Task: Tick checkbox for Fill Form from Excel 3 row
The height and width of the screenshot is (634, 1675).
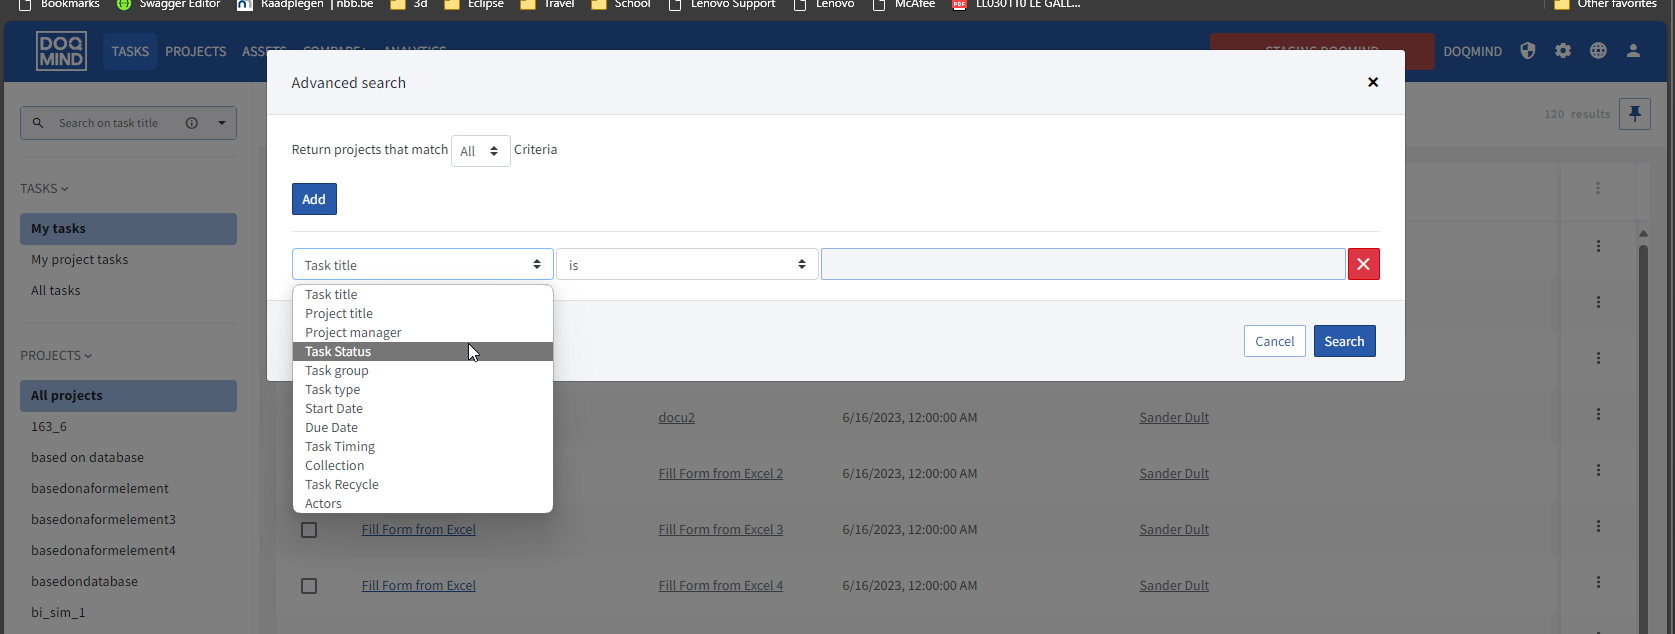Action: tap(309, 530)
